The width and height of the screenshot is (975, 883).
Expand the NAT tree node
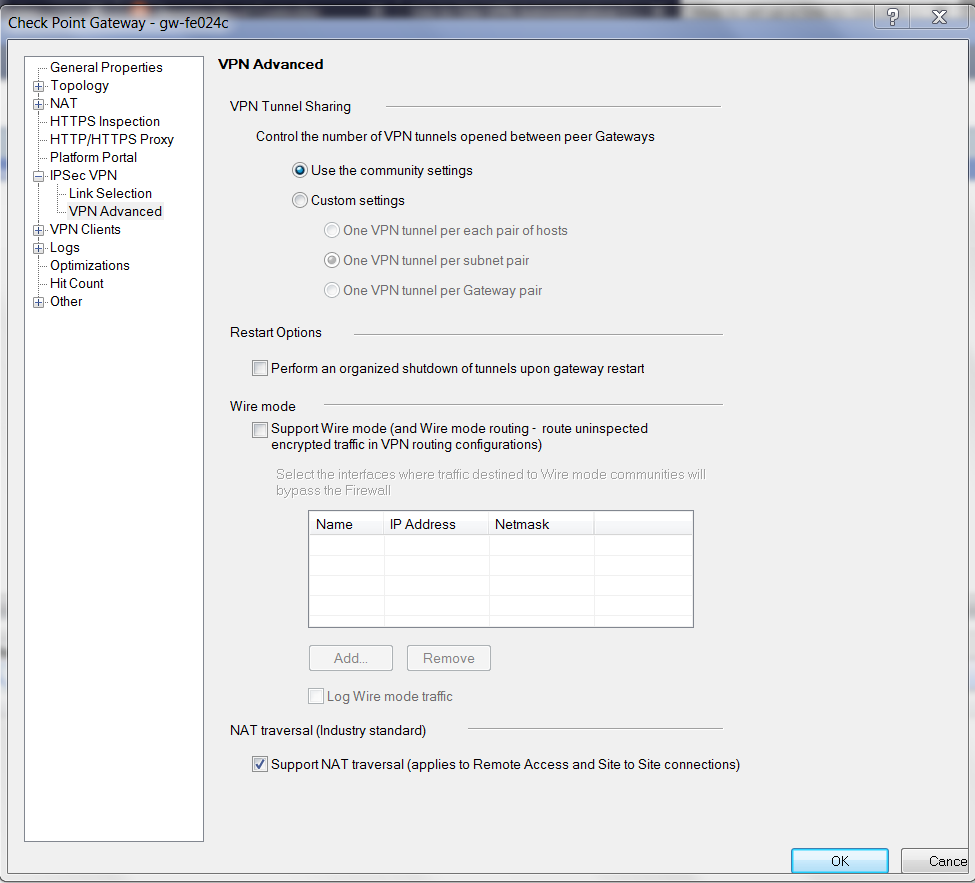coord(39,104)
